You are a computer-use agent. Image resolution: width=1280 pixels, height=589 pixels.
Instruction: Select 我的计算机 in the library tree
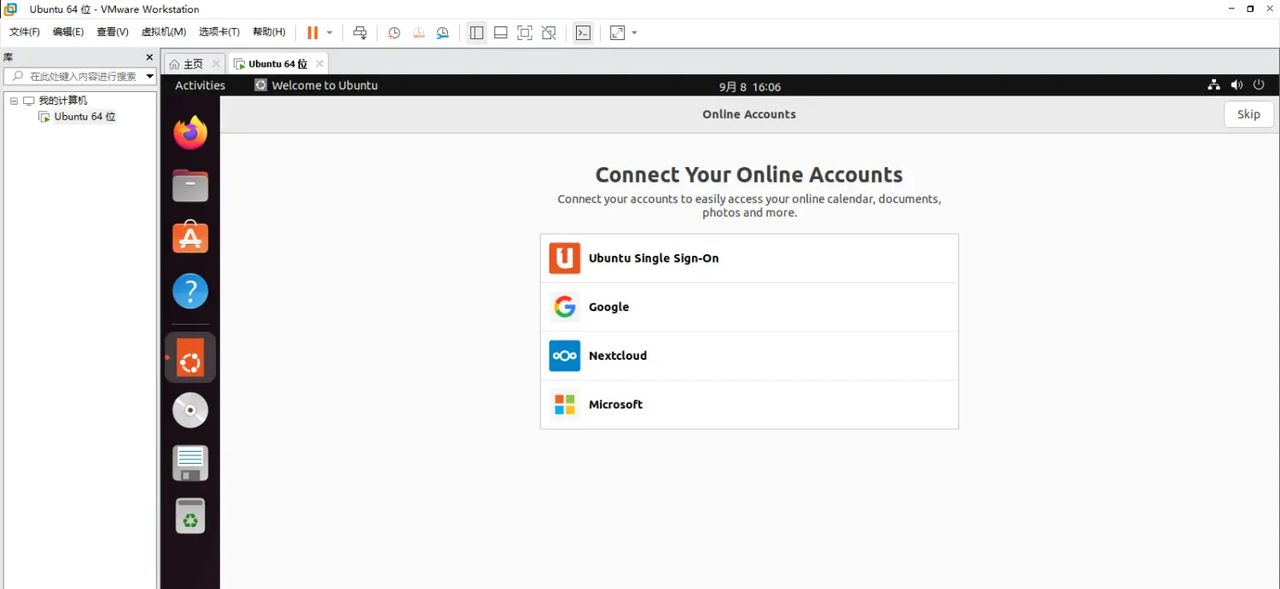pyautogui.click(x=62, y=101)
